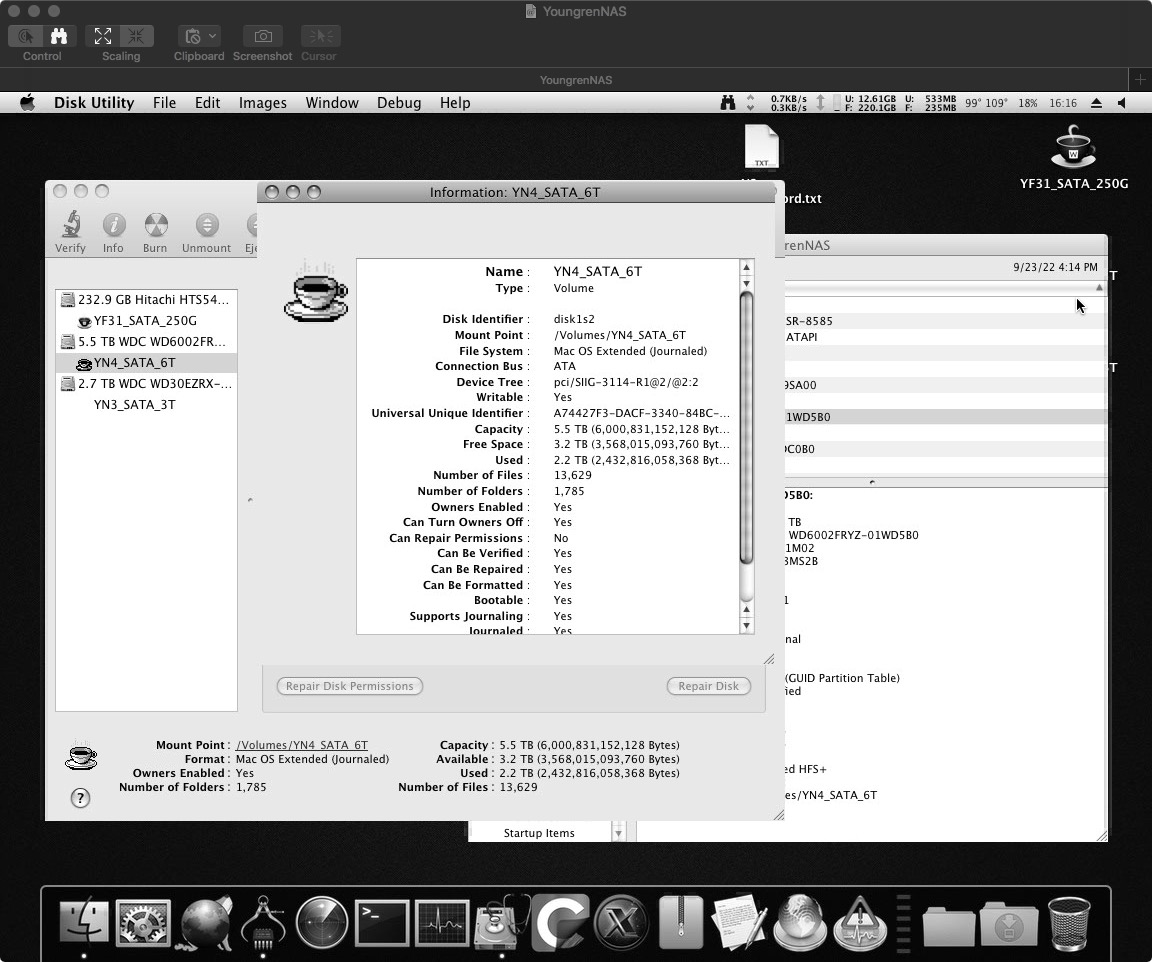Click the Repair Disk Permissions button

point(350,686)
